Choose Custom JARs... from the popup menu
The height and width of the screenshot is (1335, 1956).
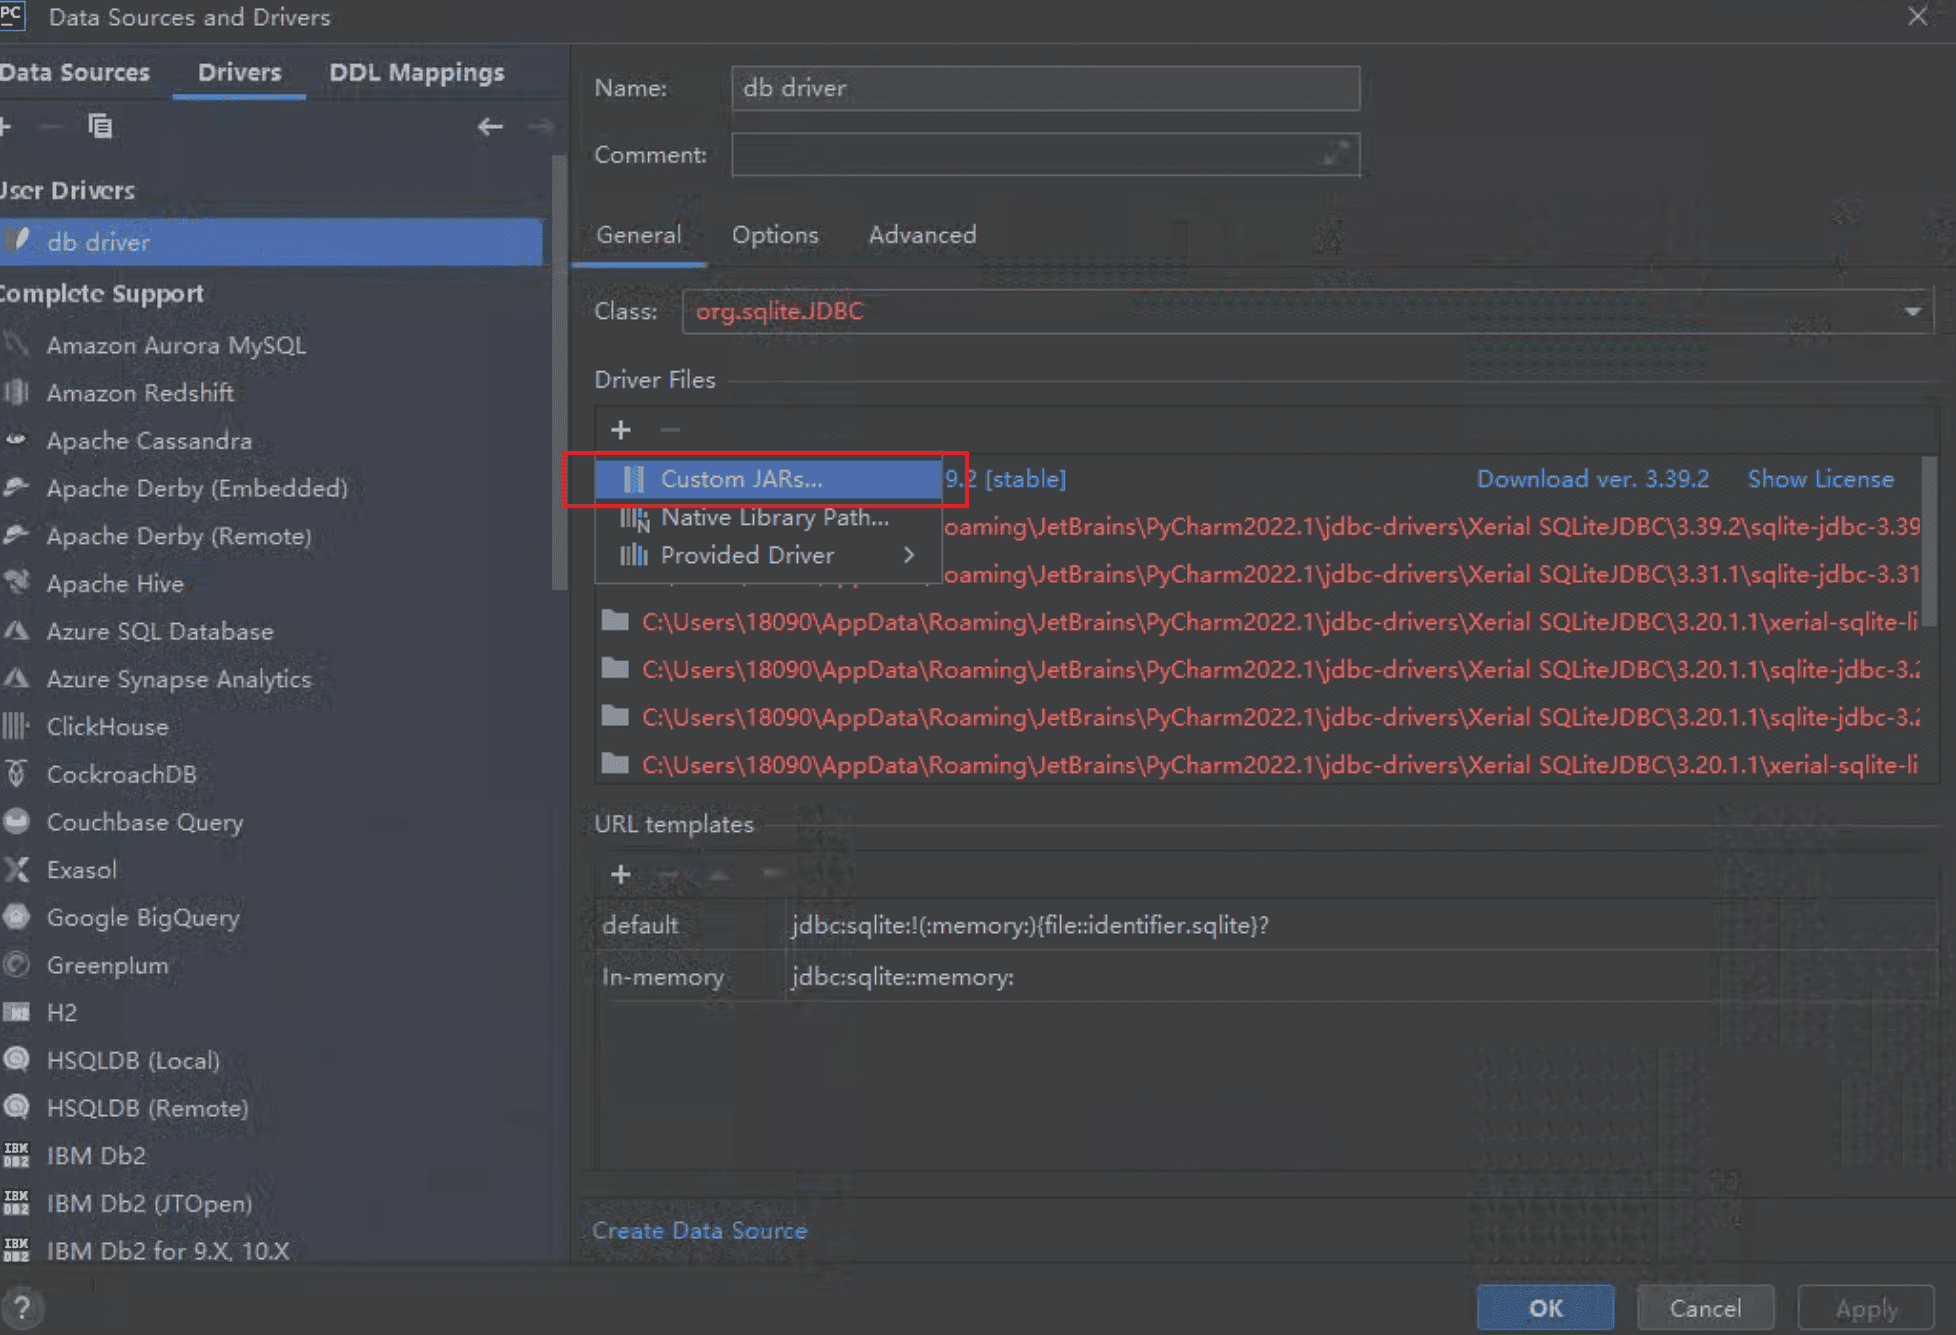coord(768,479)
